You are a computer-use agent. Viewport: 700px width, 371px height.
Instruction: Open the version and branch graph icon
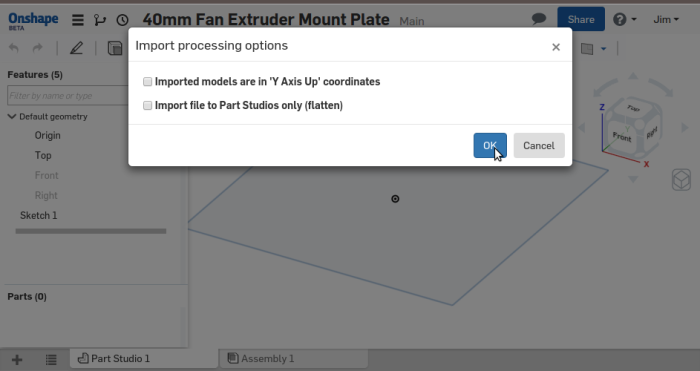(x=100, y=20)
